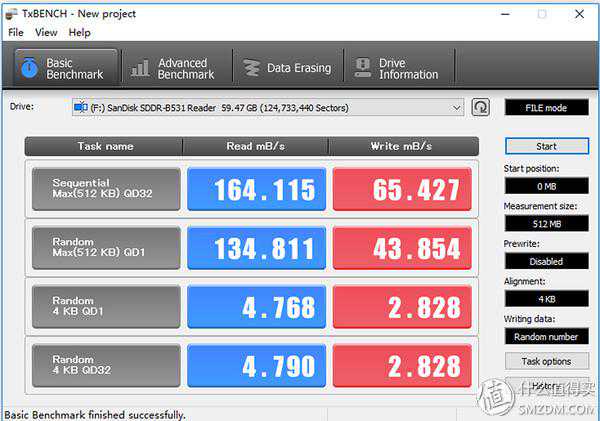600x421 pixels.
Task: Change the Measurement size 512 MB setting
Action: click(x=546, y=223)
